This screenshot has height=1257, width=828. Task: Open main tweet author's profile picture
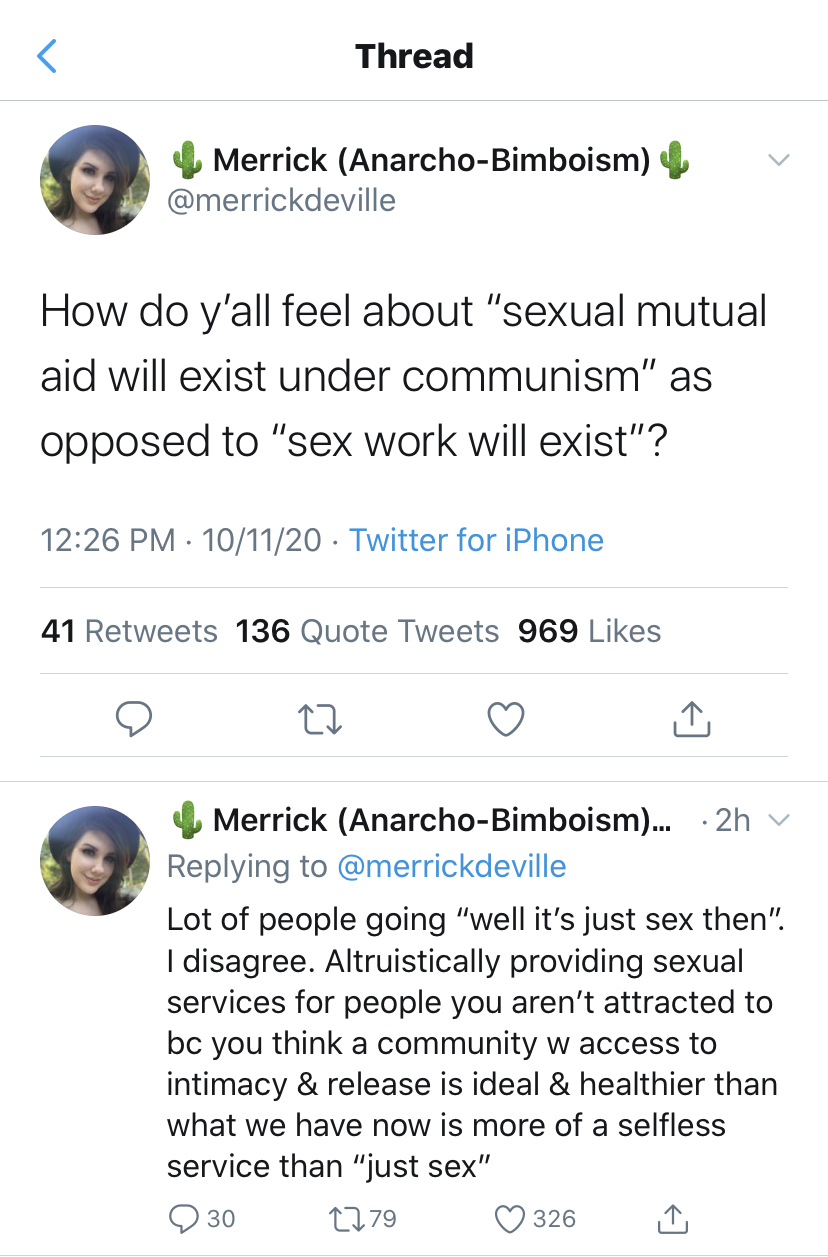click(x=95, y=180)
